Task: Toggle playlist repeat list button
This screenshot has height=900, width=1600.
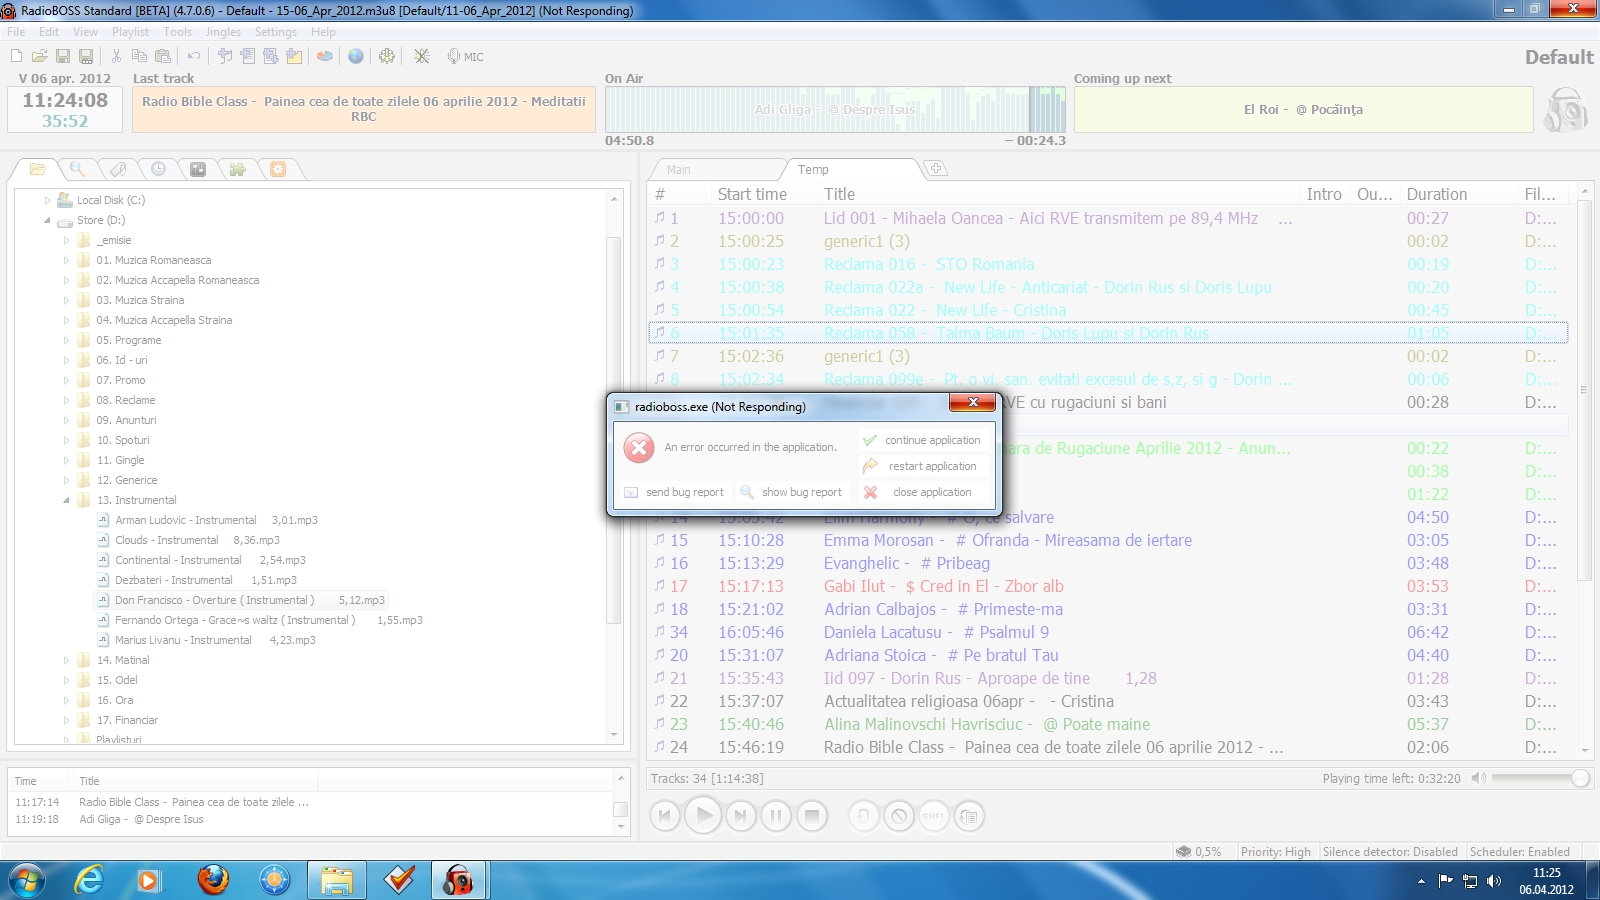Action: (969, 816)
